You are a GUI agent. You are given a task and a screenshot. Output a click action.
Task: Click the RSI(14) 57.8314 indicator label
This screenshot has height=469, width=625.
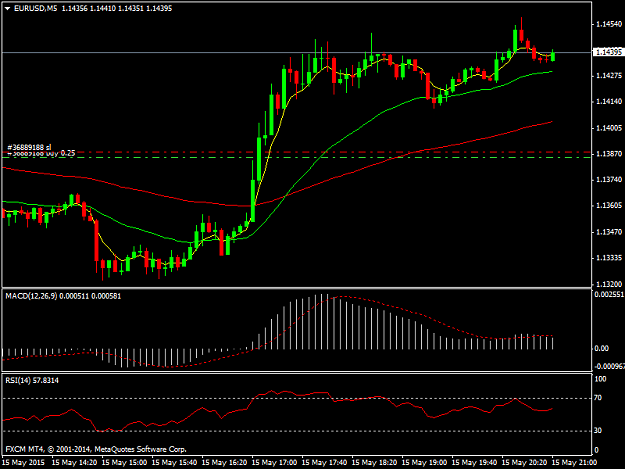click(32, 381)
